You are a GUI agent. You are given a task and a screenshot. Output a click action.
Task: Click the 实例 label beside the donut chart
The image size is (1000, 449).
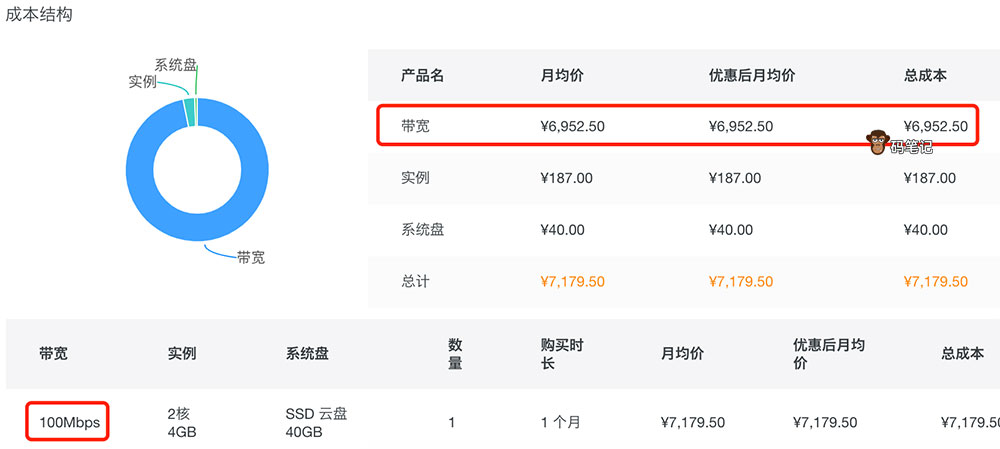(x=143, y=81)
